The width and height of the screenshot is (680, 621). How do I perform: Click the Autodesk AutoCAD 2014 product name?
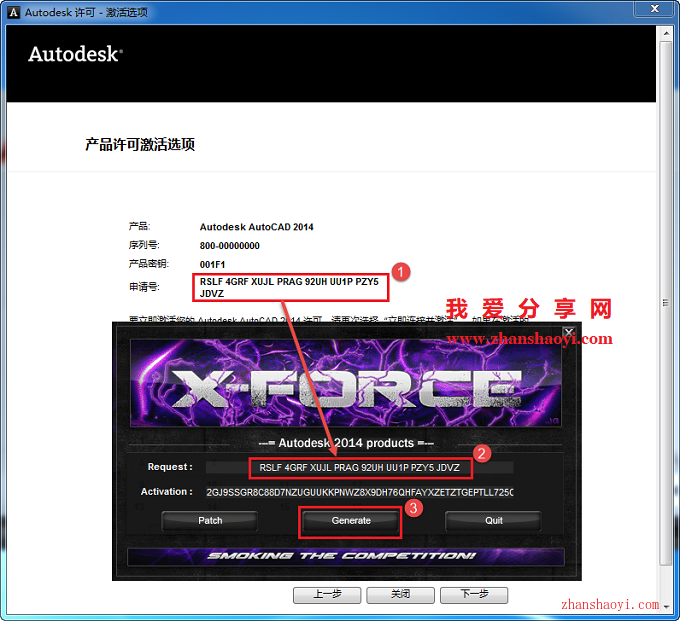point(256,227)
